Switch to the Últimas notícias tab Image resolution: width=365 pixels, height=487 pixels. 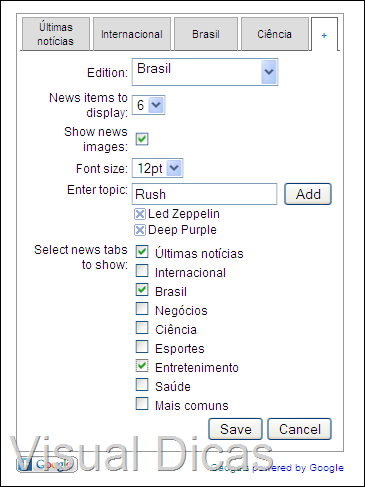pos(56,34)
